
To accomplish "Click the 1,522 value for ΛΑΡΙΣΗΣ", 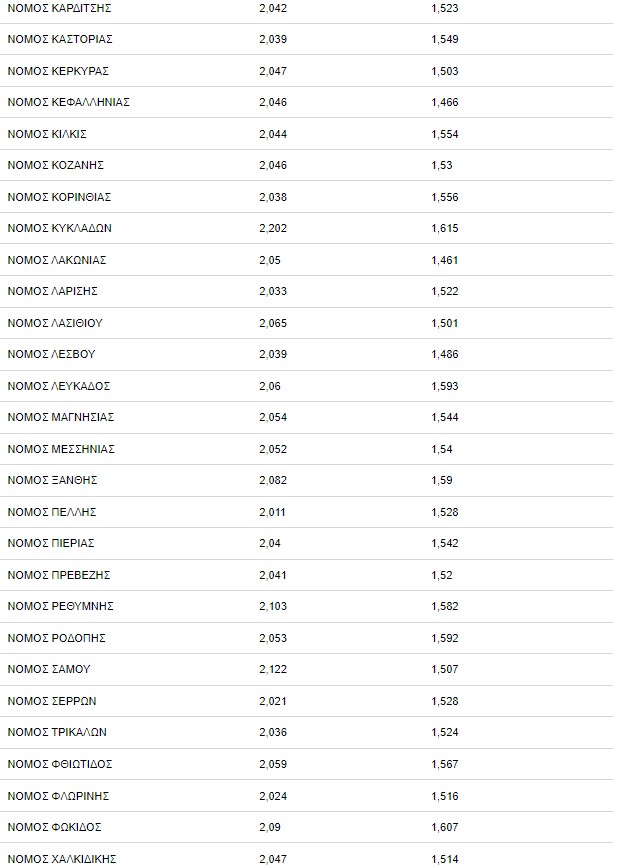I will point(445,291).
